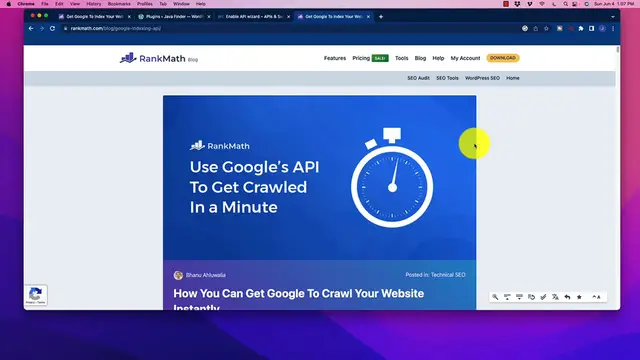Expand the tab search dropdown arrow
The width and height of the screenshot is (640, 360).
coord(613,17)
